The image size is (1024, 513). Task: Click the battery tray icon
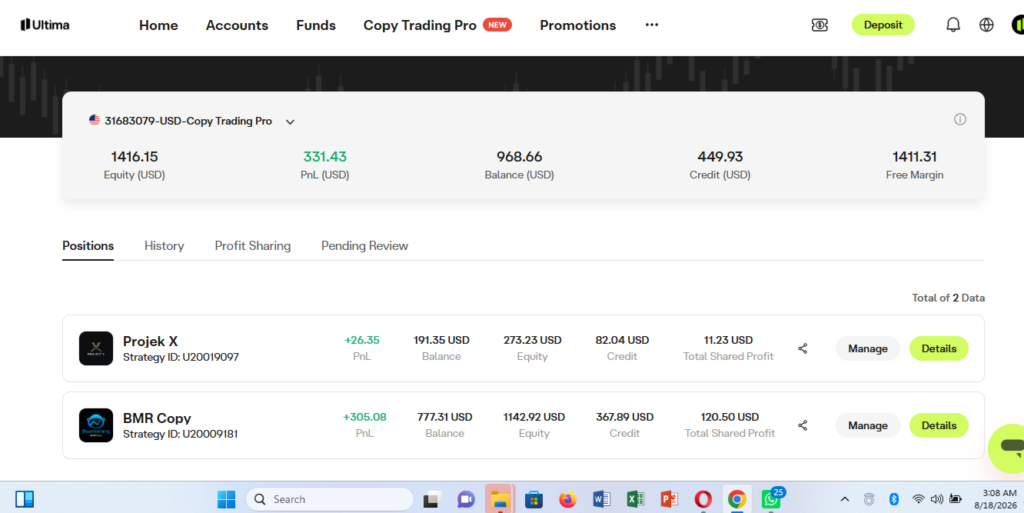[955, 499]
